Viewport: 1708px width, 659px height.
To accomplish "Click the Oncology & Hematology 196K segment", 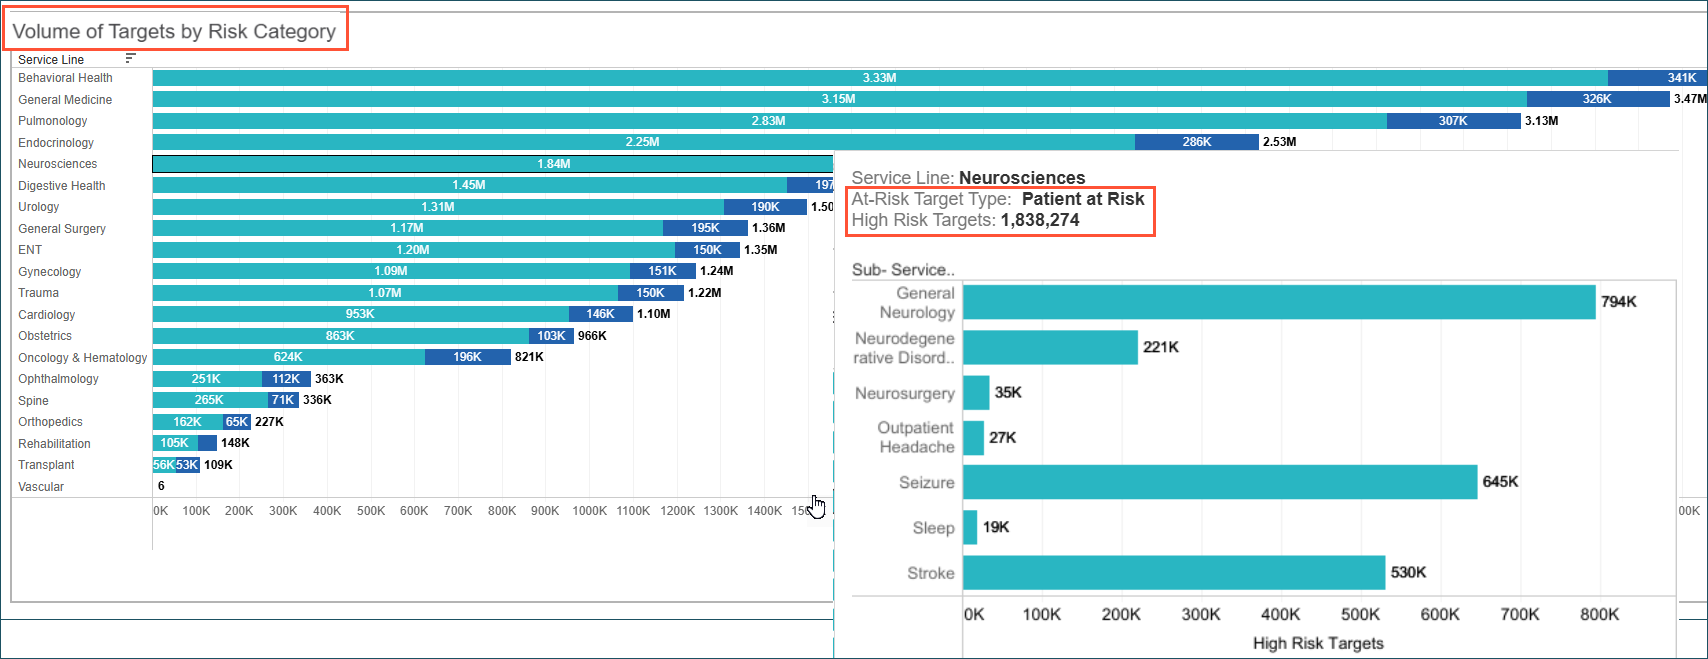I will [467, 357].
